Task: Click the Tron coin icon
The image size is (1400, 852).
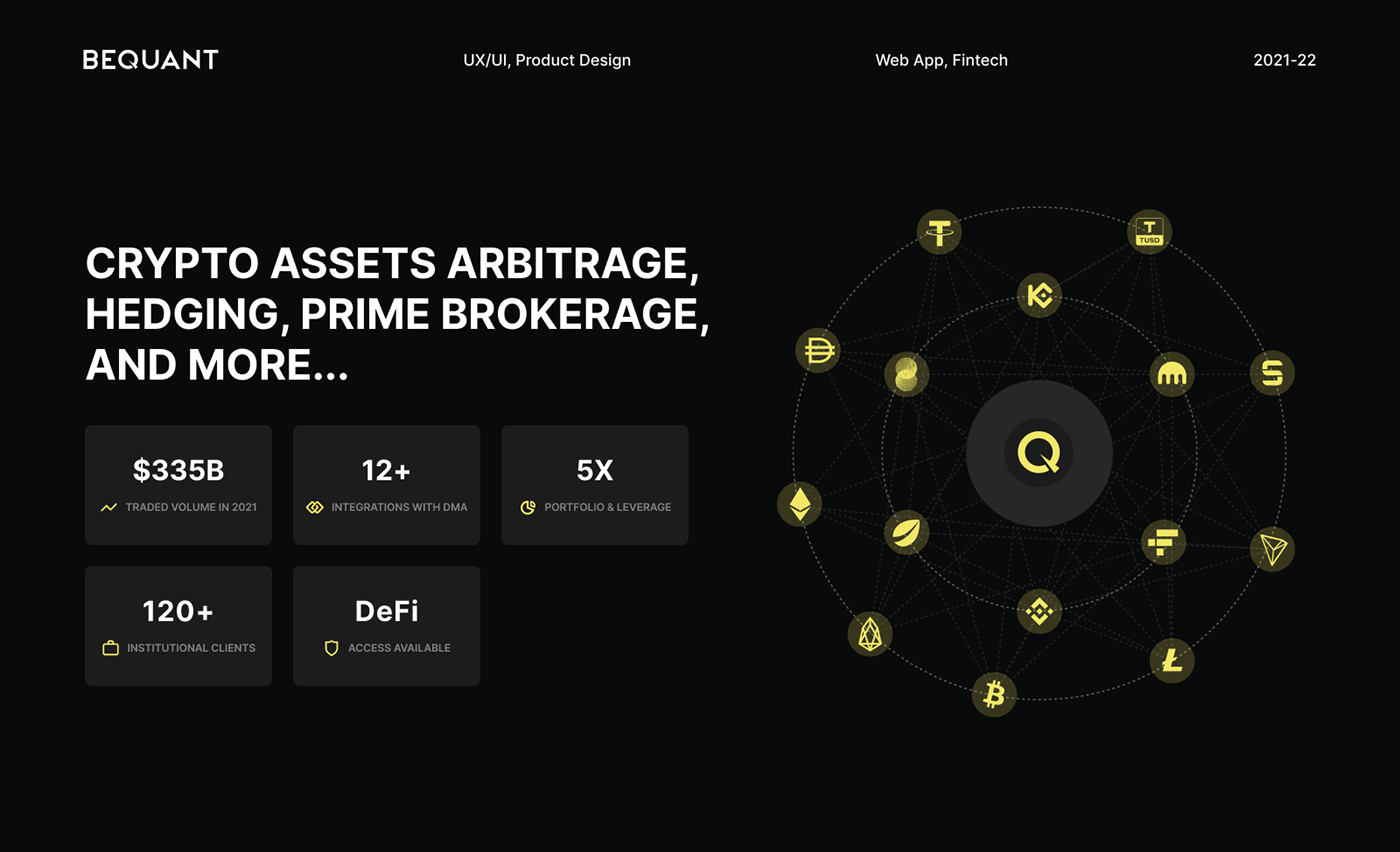Action: point(1272,549)
